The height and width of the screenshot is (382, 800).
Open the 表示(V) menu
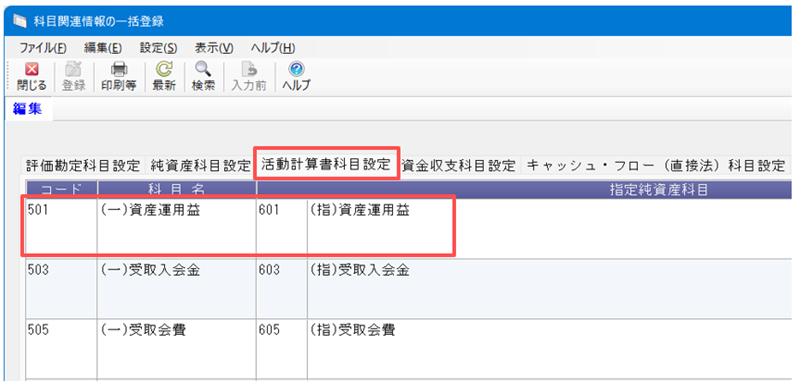coord(214,48)
